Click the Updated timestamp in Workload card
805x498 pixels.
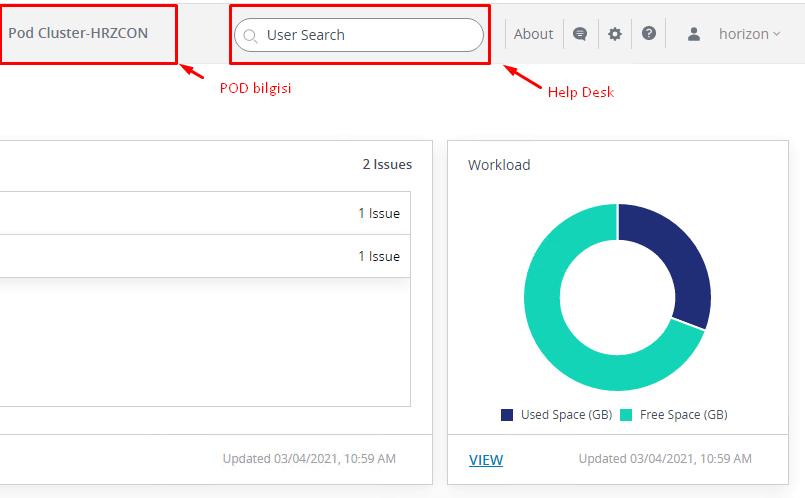[666, 459]
